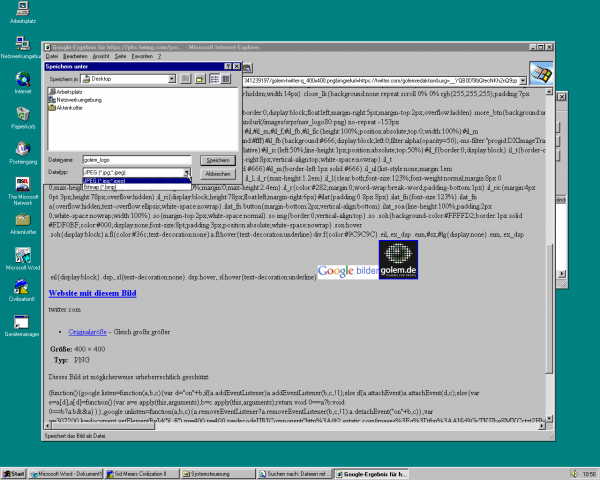This screenshot has width=600, height=480.
Task: Open the ? help menu
Action: 160,56
